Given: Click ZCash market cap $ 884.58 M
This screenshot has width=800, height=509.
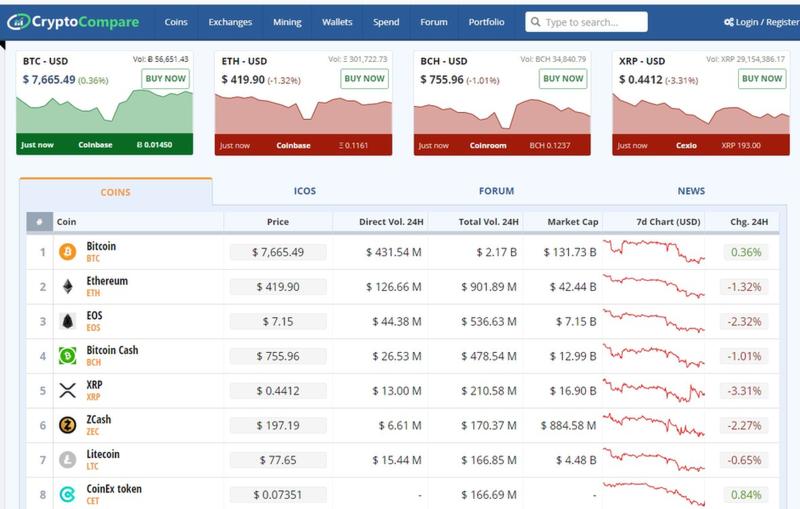Looking at the screenshot, I should click(x=568, y=425).
